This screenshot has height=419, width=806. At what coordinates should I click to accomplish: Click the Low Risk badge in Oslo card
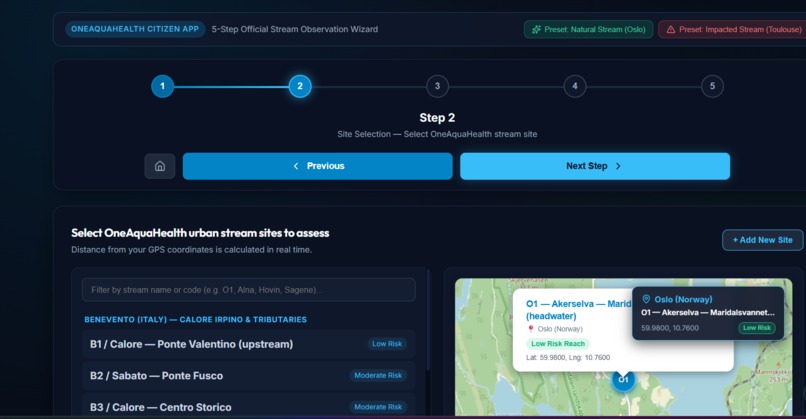point(757,327)
